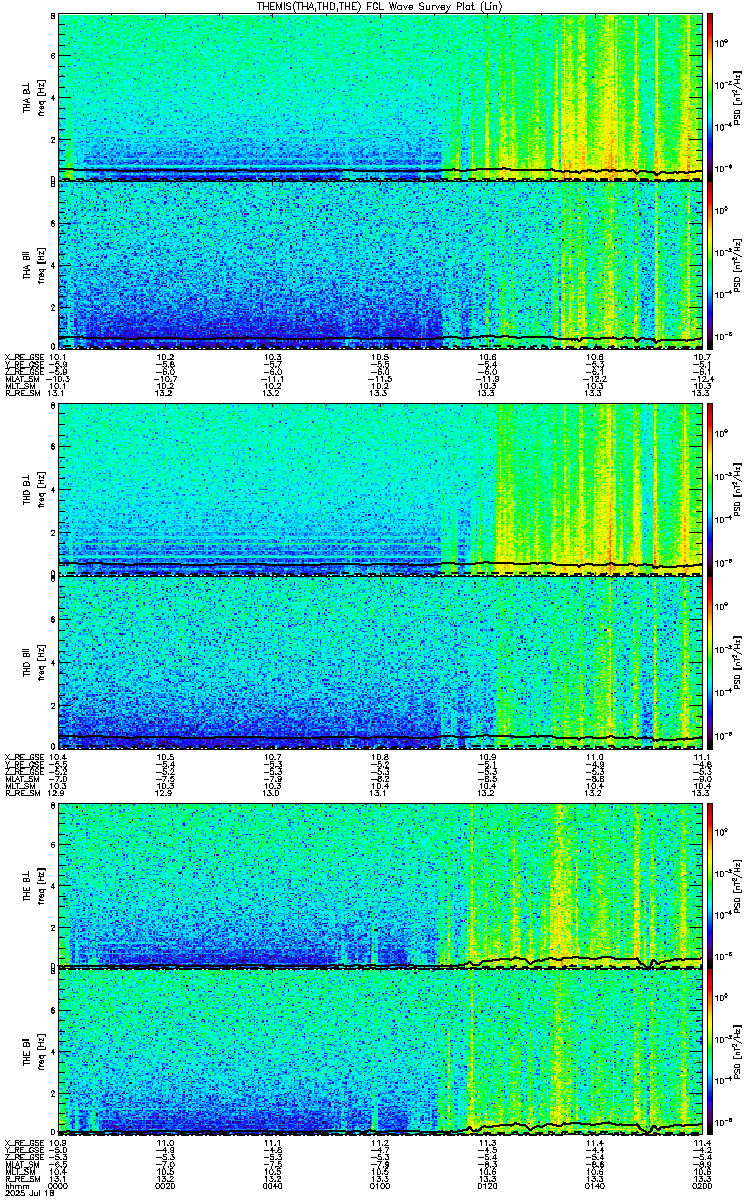This screenshot has height=1200, width=750.
Task: Click the PSD color bar beside THE B⊥
Action: pyautogui.click(x=710, y=886)
